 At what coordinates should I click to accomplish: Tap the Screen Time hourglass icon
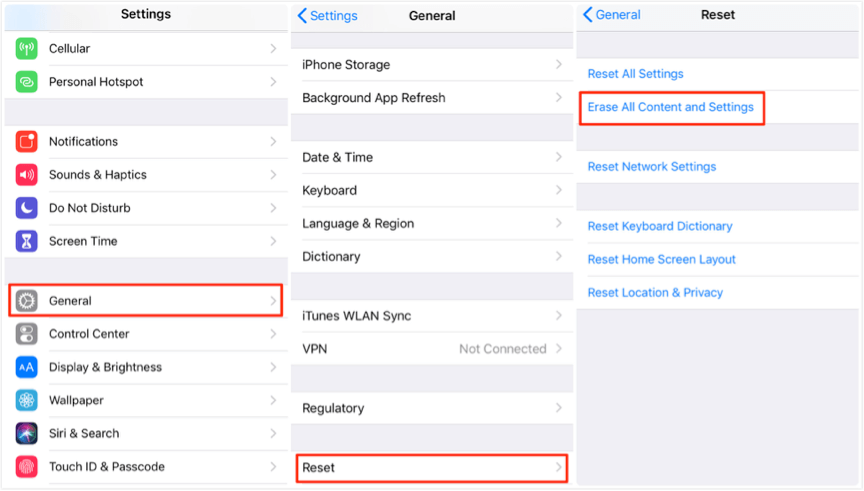pos(27,241)
